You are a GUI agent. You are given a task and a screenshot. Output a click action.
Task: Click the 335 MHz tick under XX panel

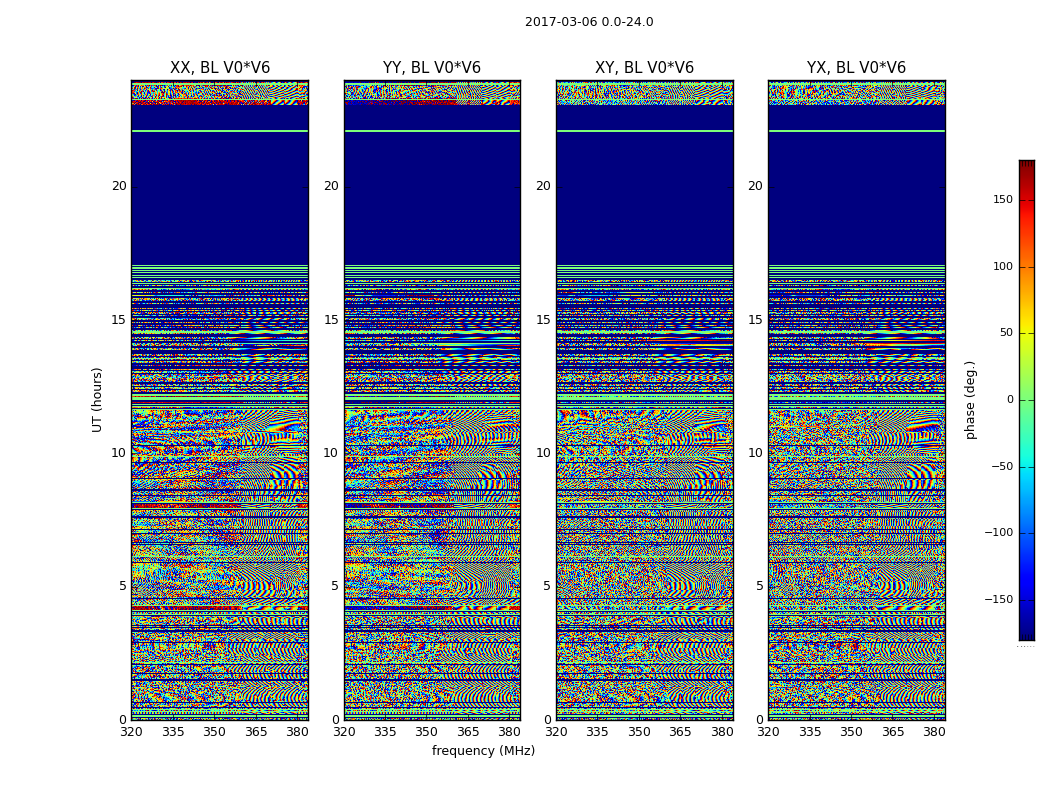[x=173, y=732]
